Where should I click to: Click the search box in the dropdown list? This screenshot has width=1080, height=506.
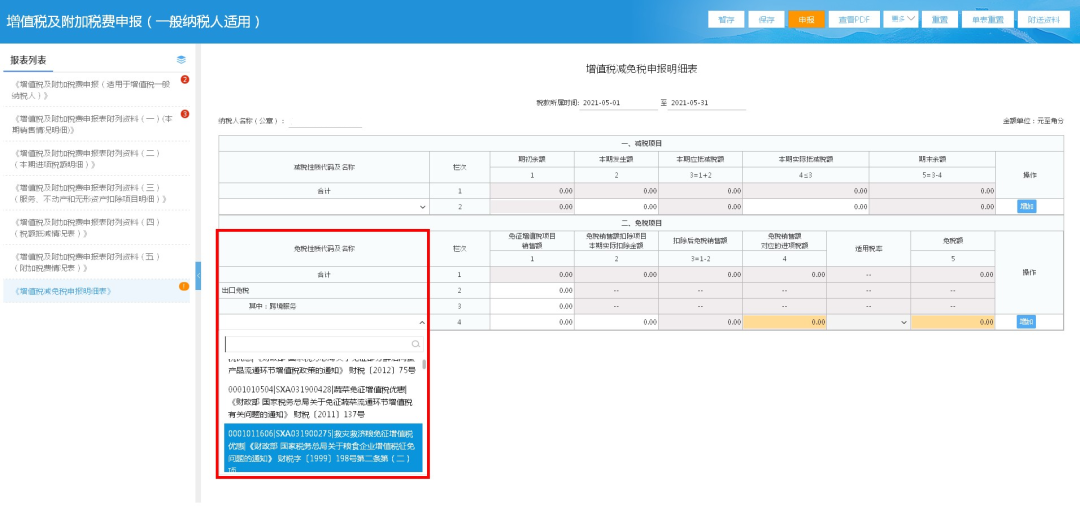coord(324,344)
